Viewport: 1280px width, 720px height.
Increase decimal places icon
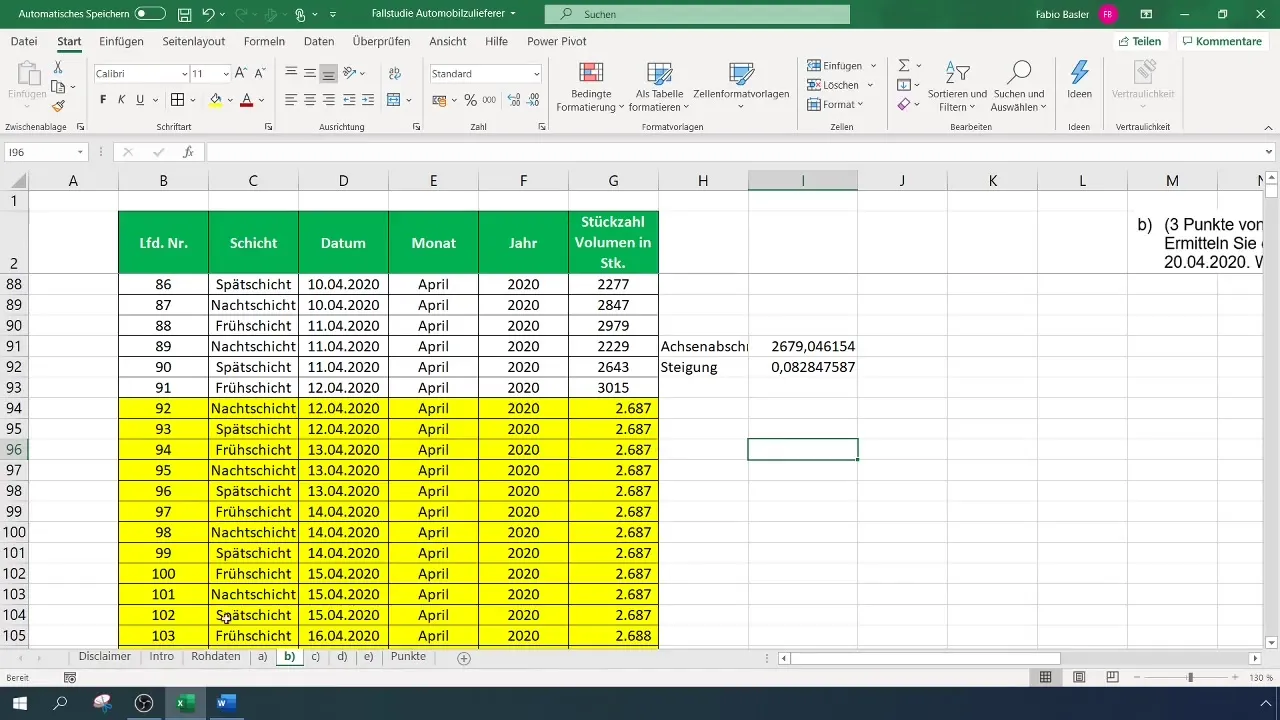tap(514, 100)
